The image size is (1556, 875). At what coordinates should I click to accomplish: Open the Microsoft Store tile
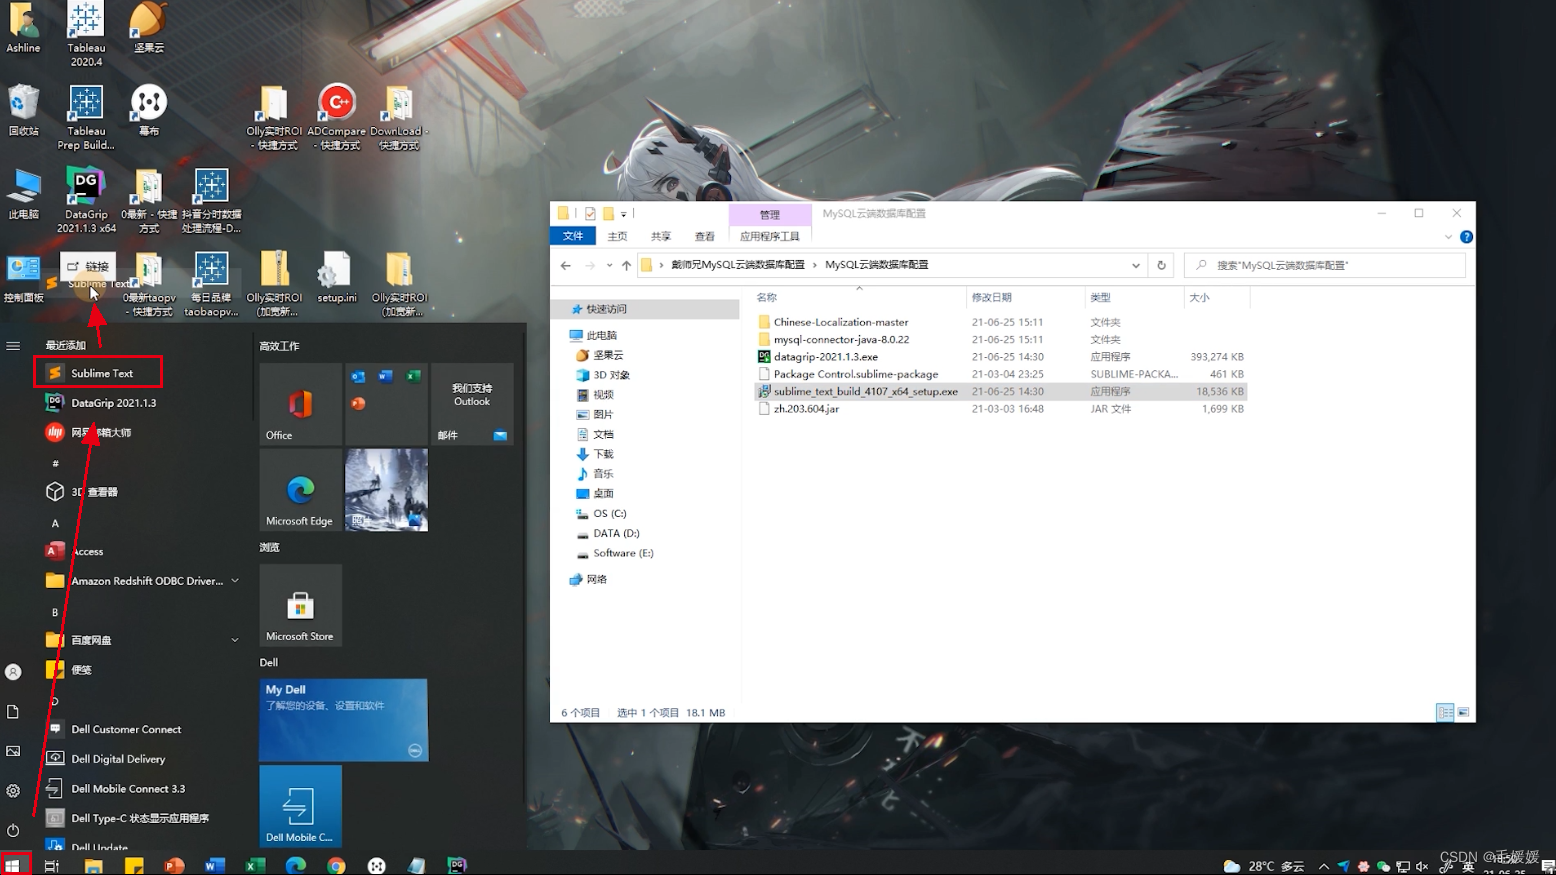(300, 605)
